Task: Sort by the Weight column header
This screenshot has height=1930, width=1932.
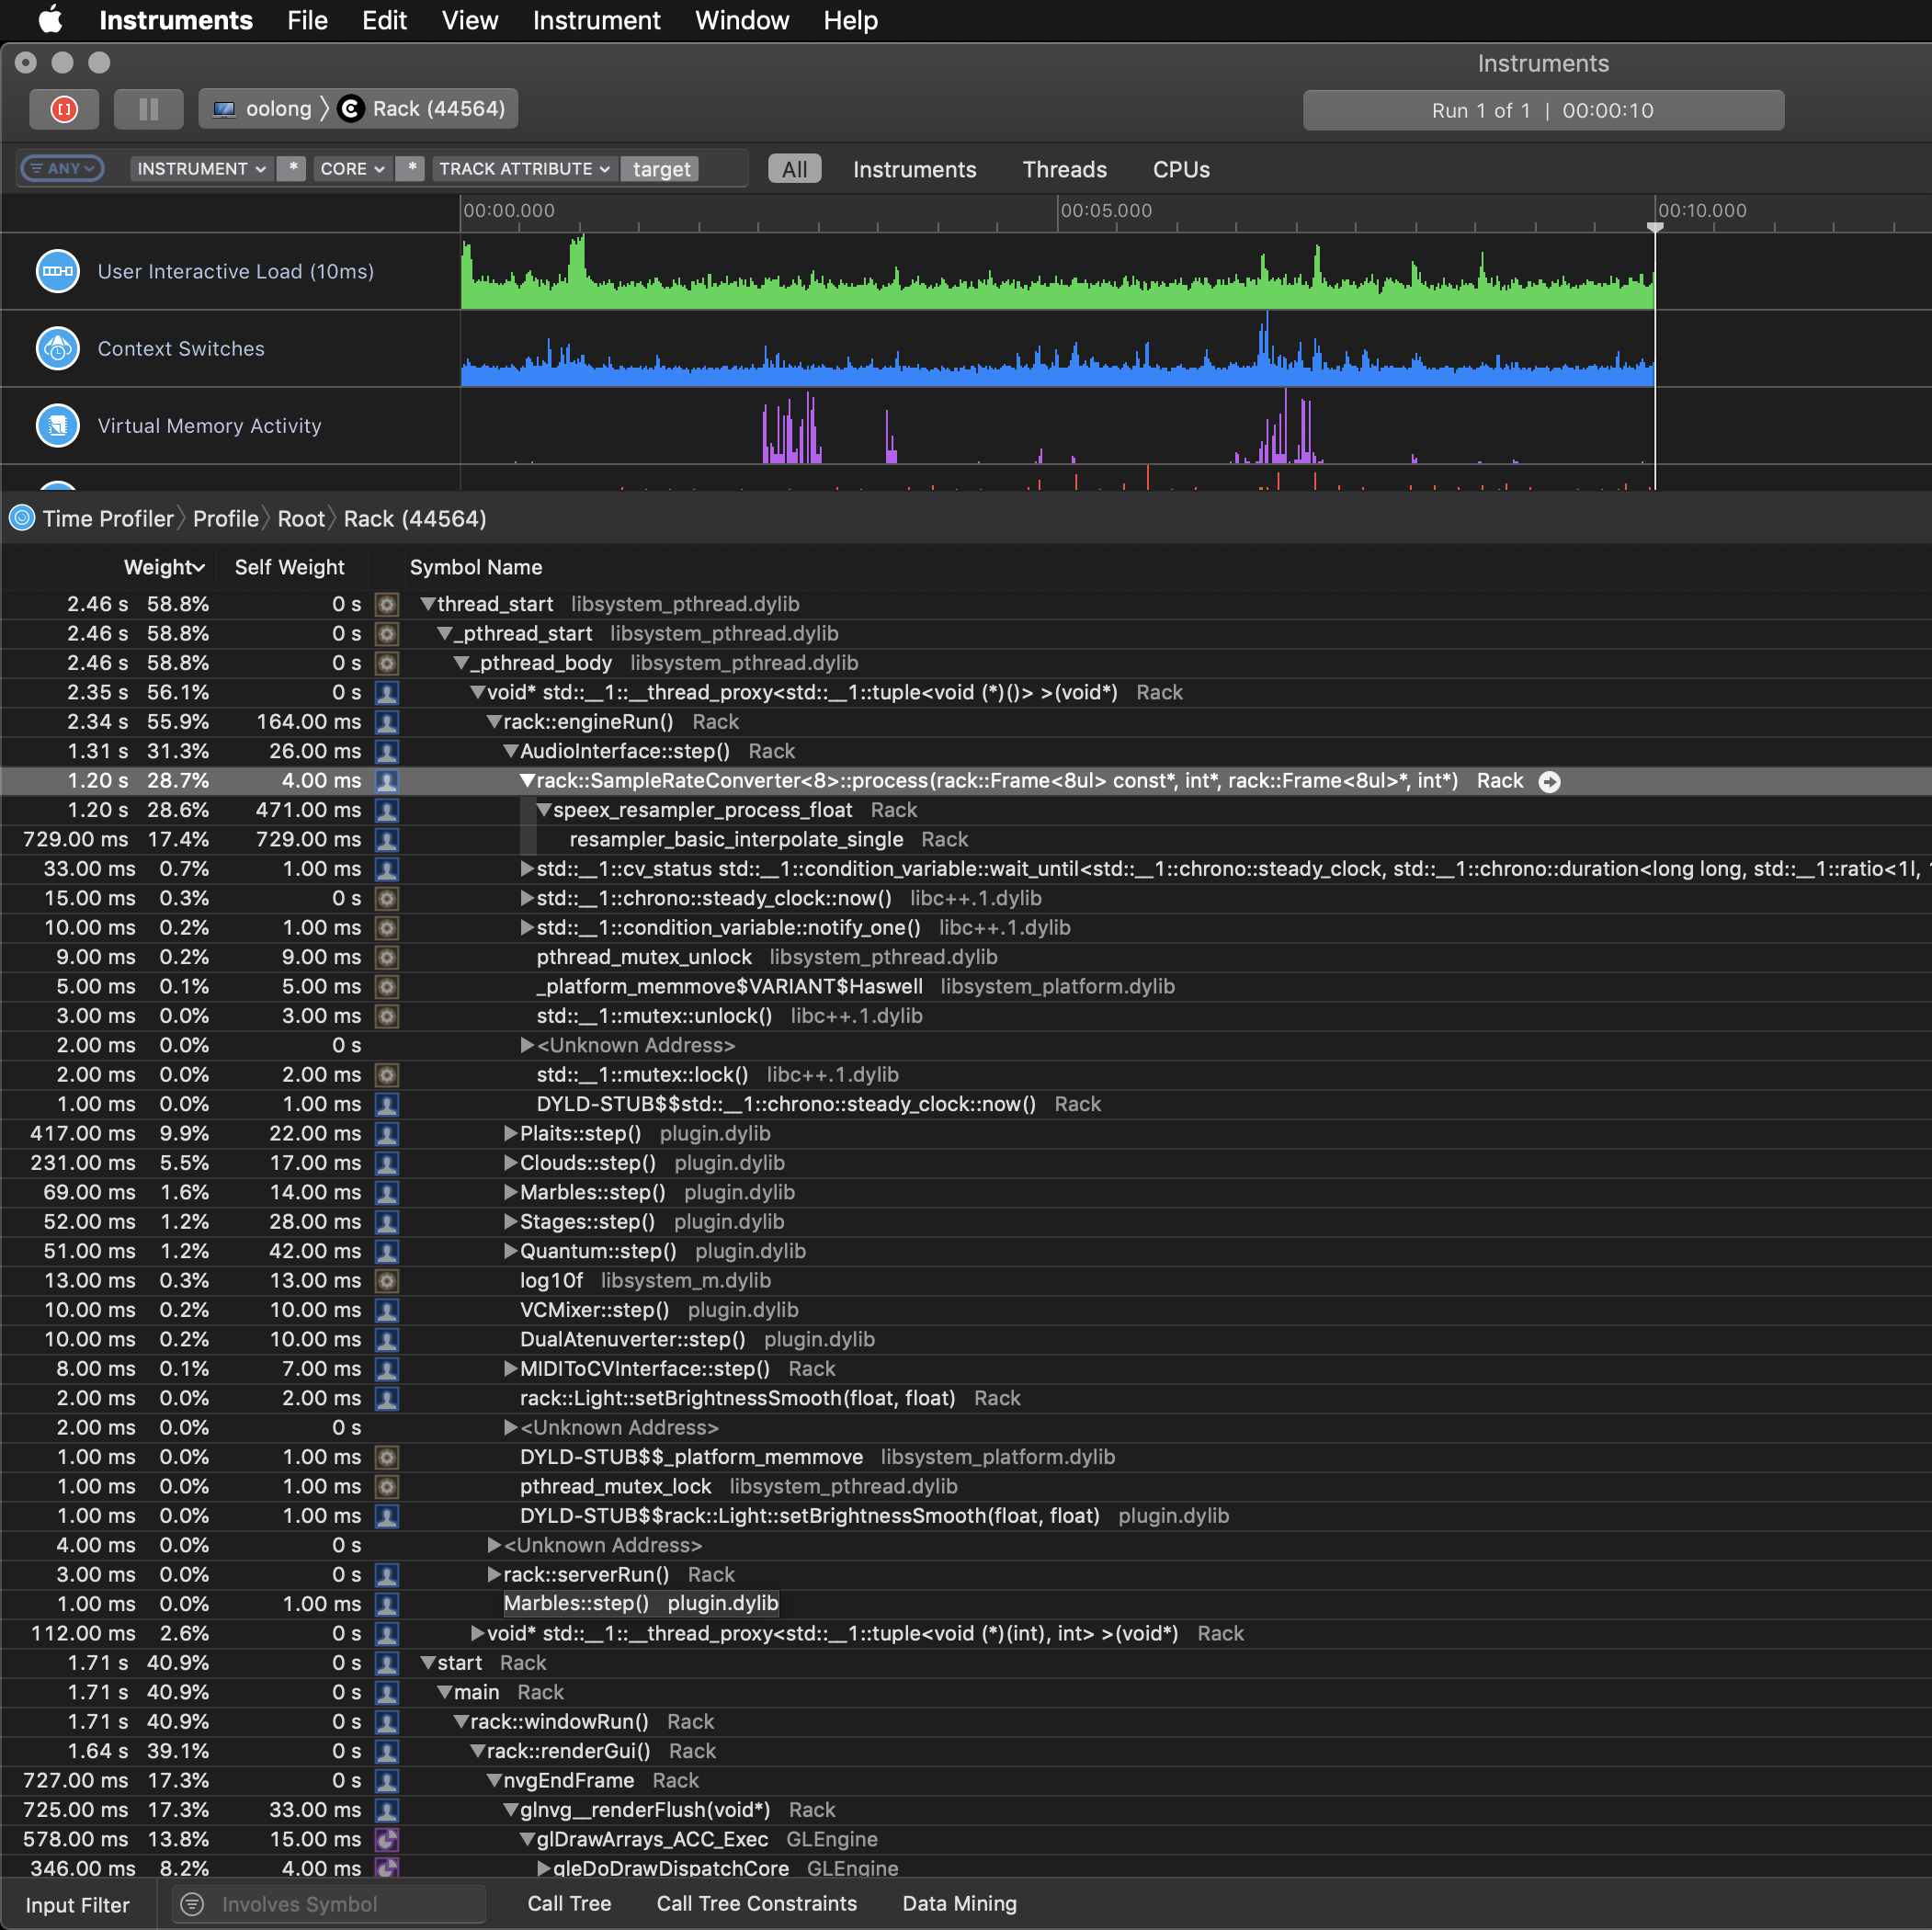Action: [x=164, y=567]
